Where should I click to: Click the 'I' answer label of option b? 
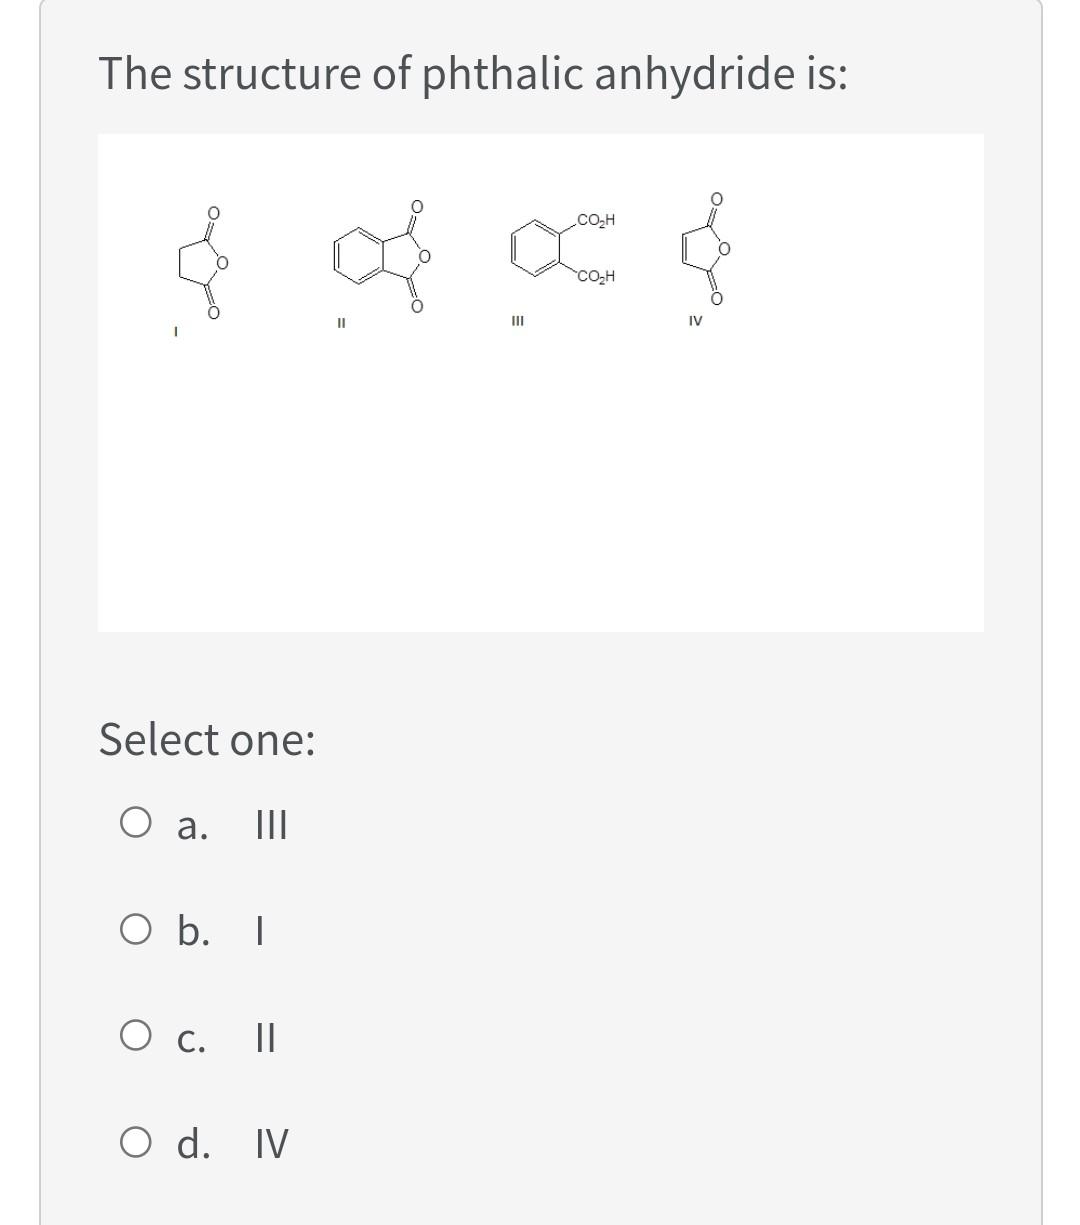(260, 932)
